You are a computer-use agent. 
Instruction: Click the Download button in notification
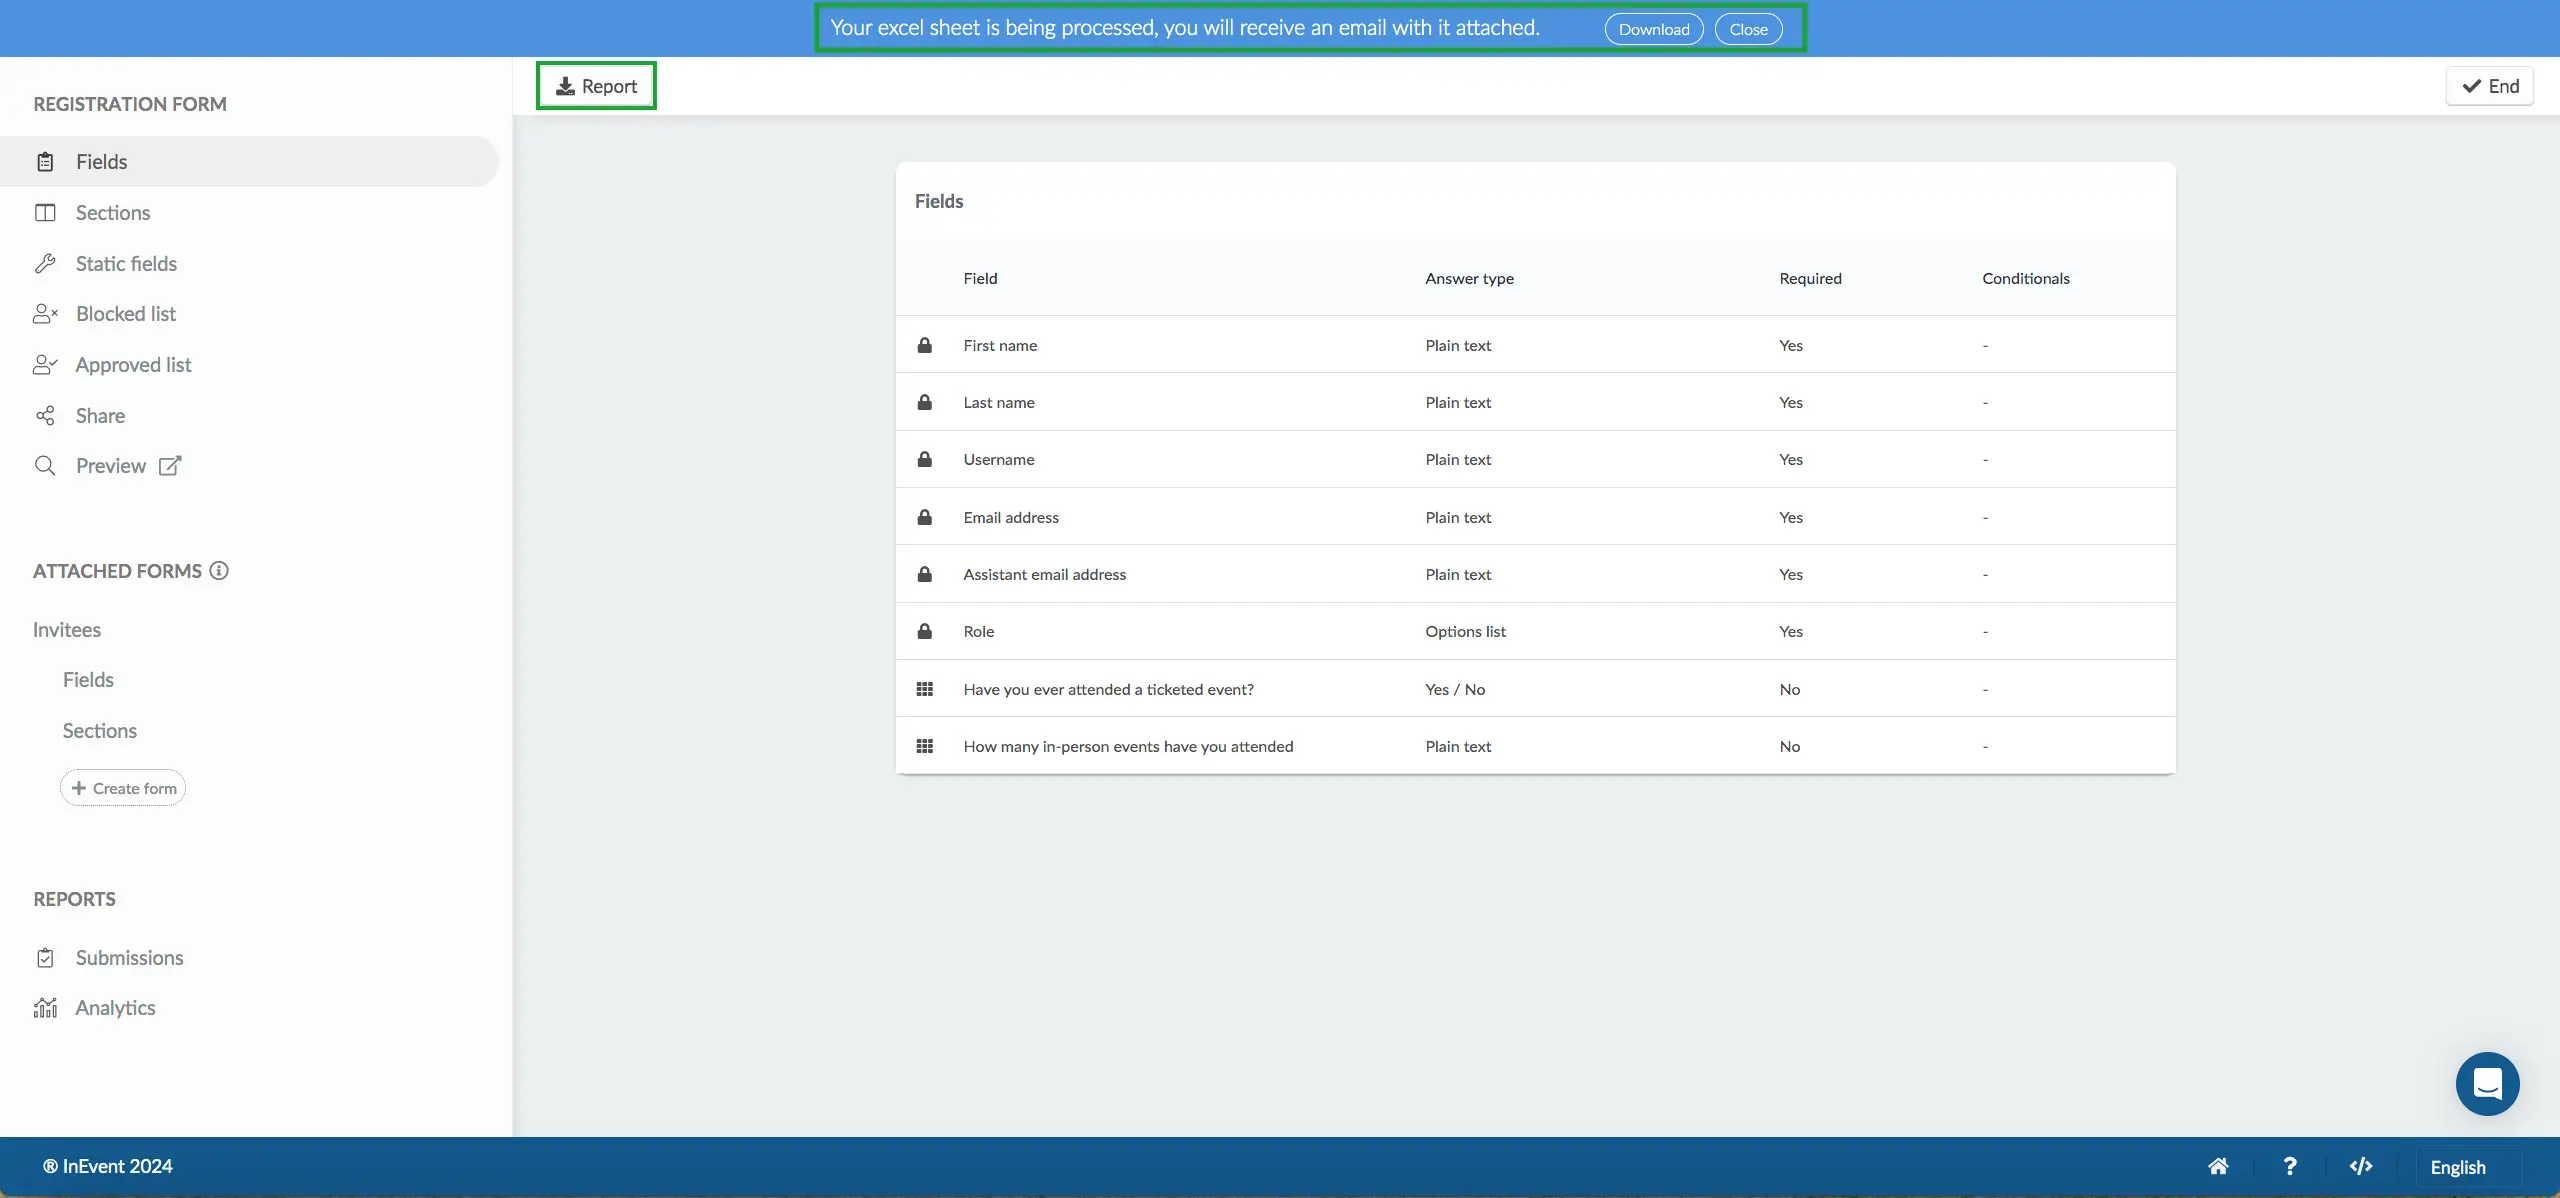click(1652, 28)
